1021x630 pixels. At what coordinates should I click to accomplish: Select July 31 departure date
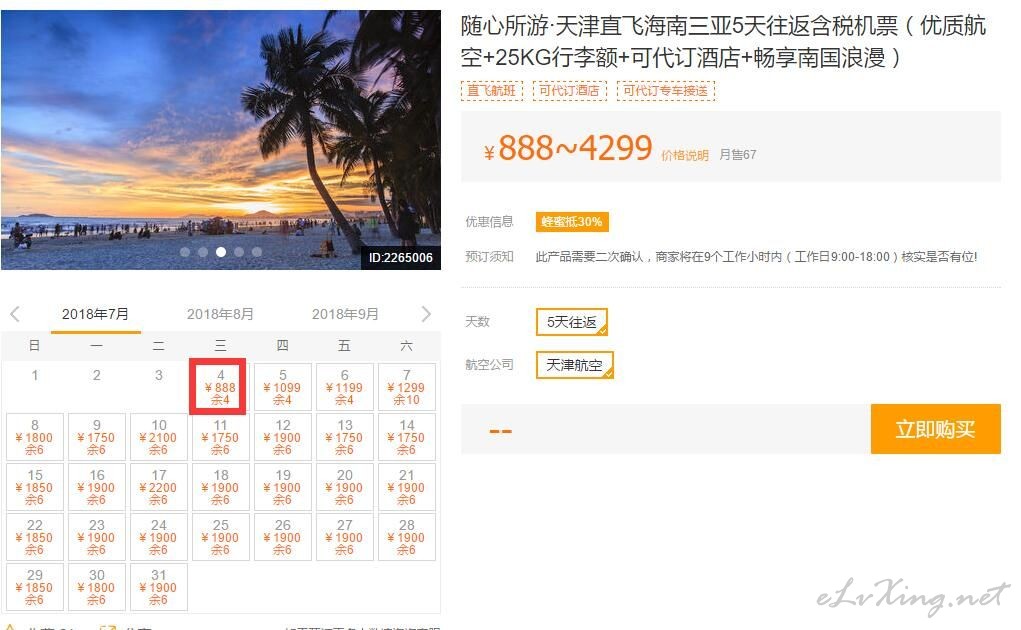coord(158,587)
